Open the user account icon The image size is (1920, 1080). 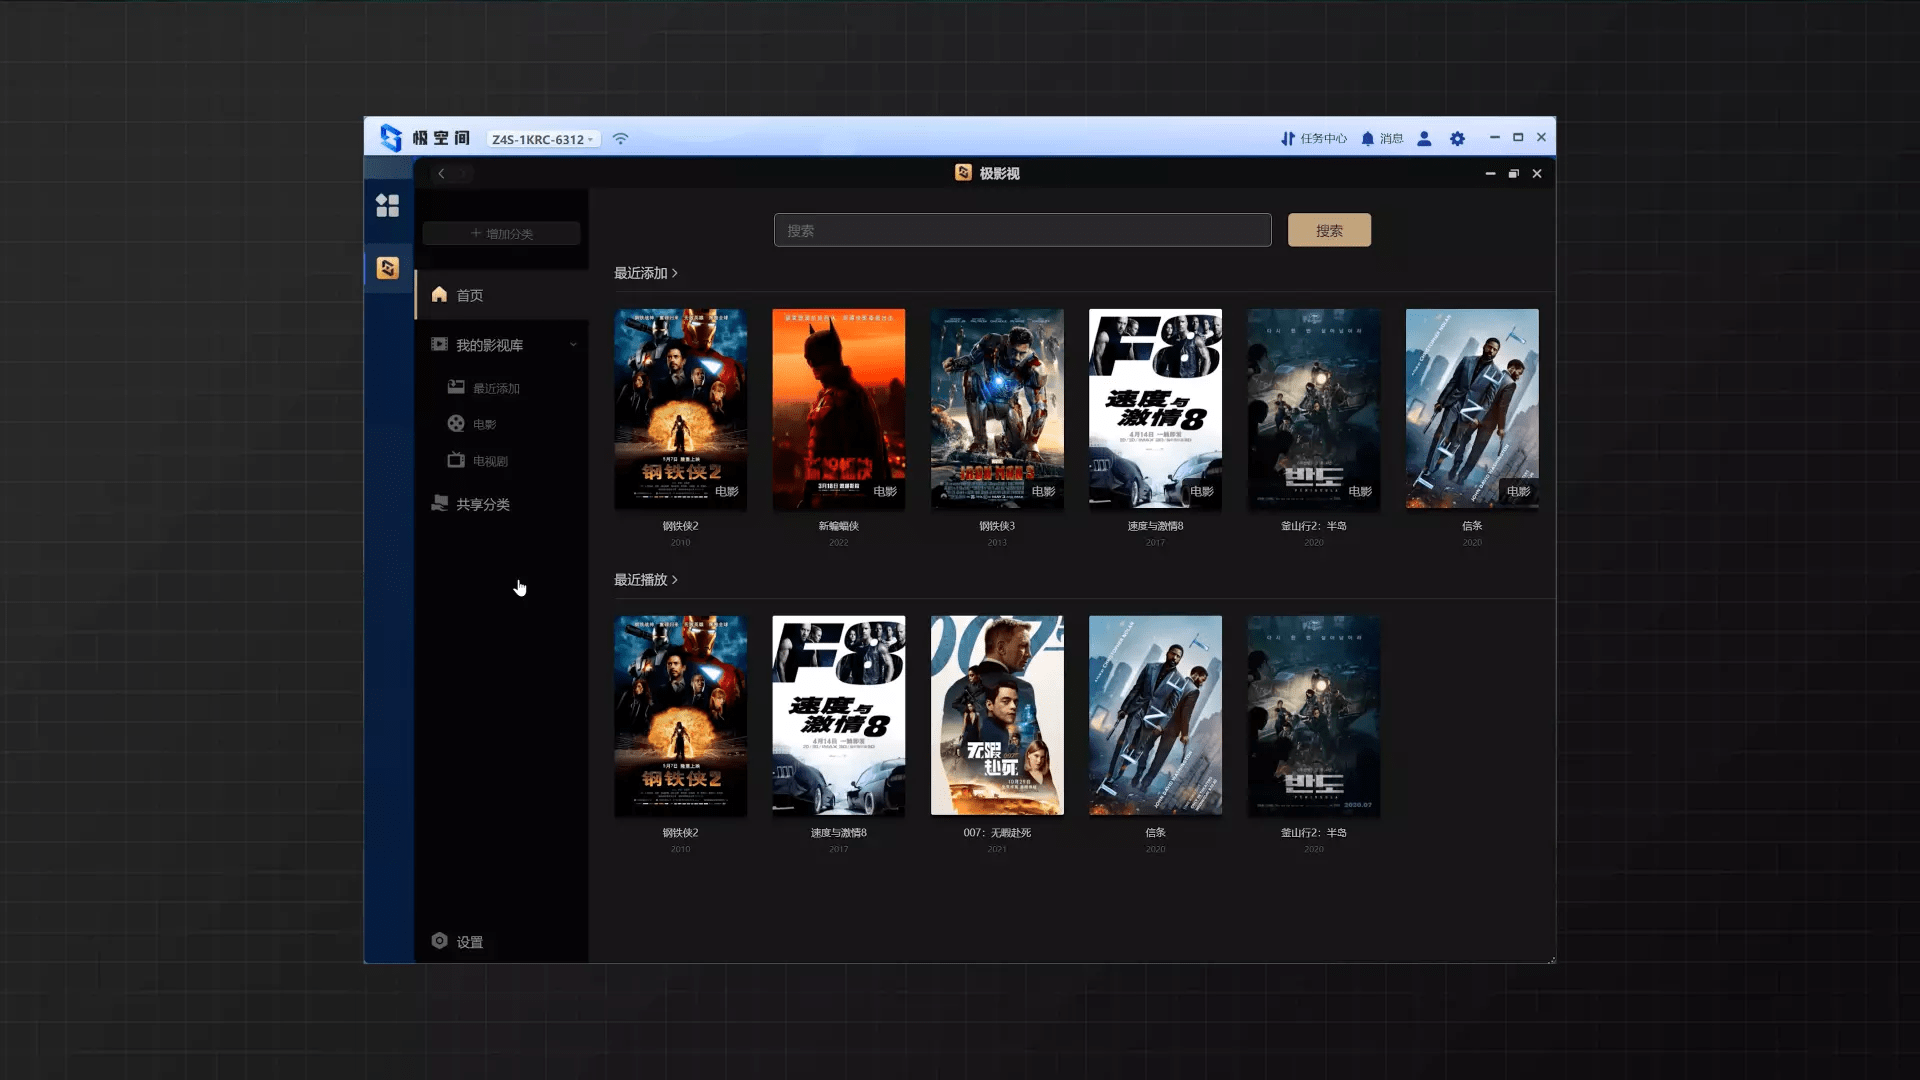(1424, 139)
